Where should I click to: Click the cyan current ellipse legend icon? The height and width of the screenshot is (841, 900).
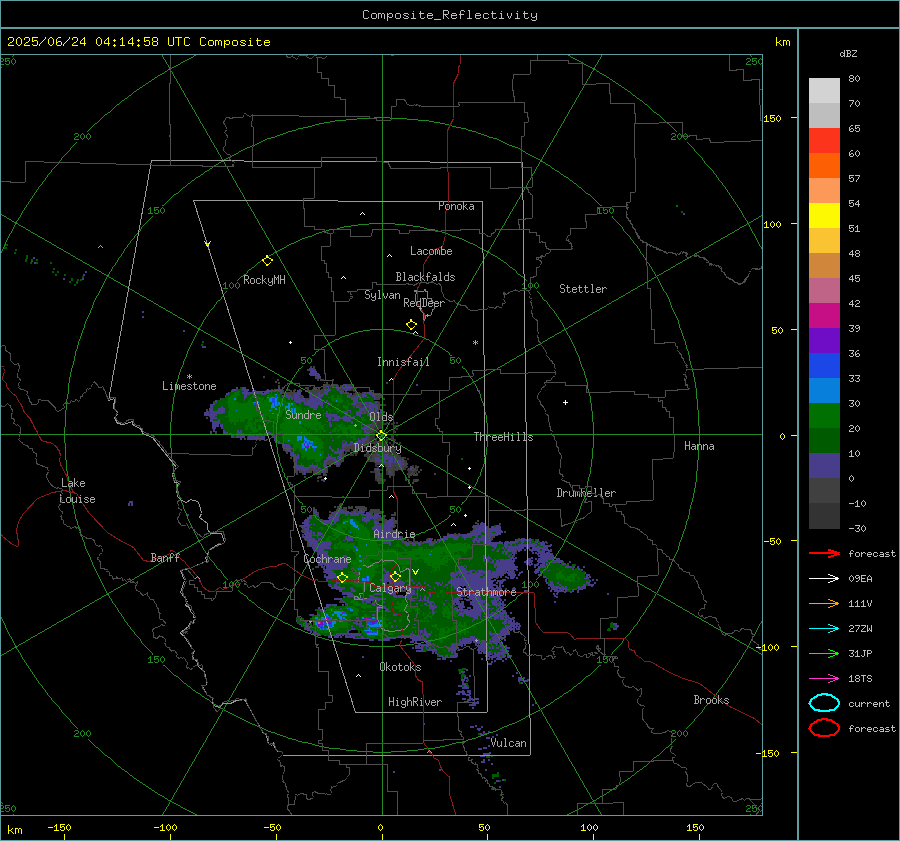point(824,703)
